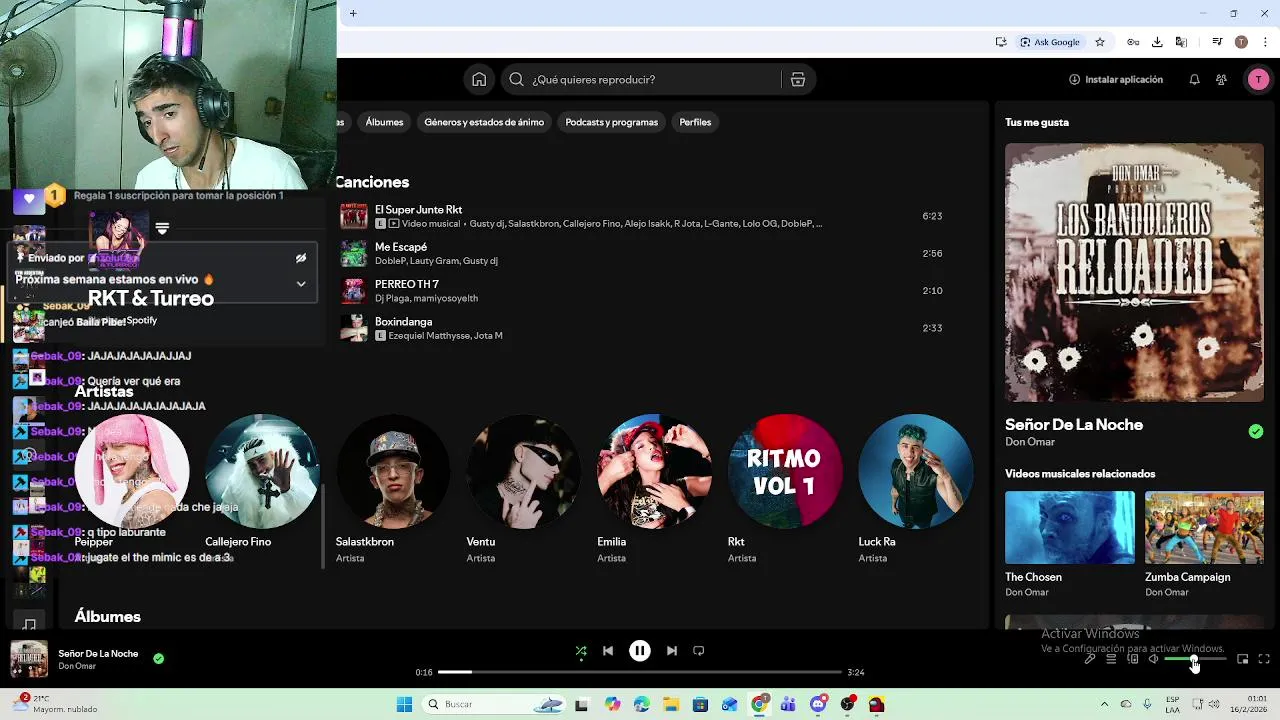Toggle the liked checkmark next to Señor De La Noche title in side panel
The width and height of the screenshot is (1280, 720).
click(x=1256, y=432)
